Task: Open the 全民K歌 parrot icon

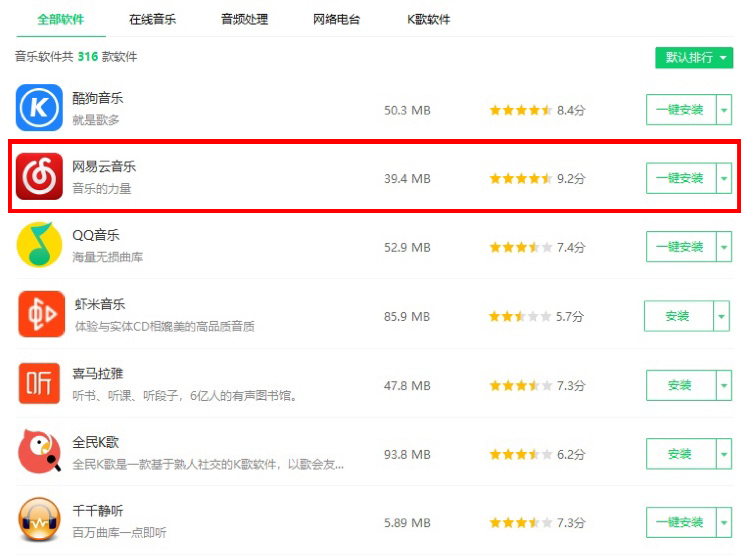Action: 39,451
